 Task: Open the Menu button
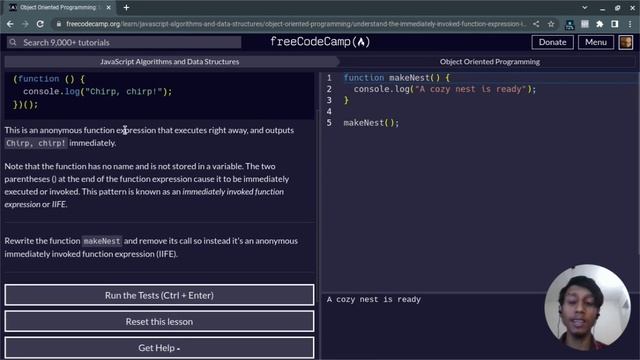pos(596,42)
